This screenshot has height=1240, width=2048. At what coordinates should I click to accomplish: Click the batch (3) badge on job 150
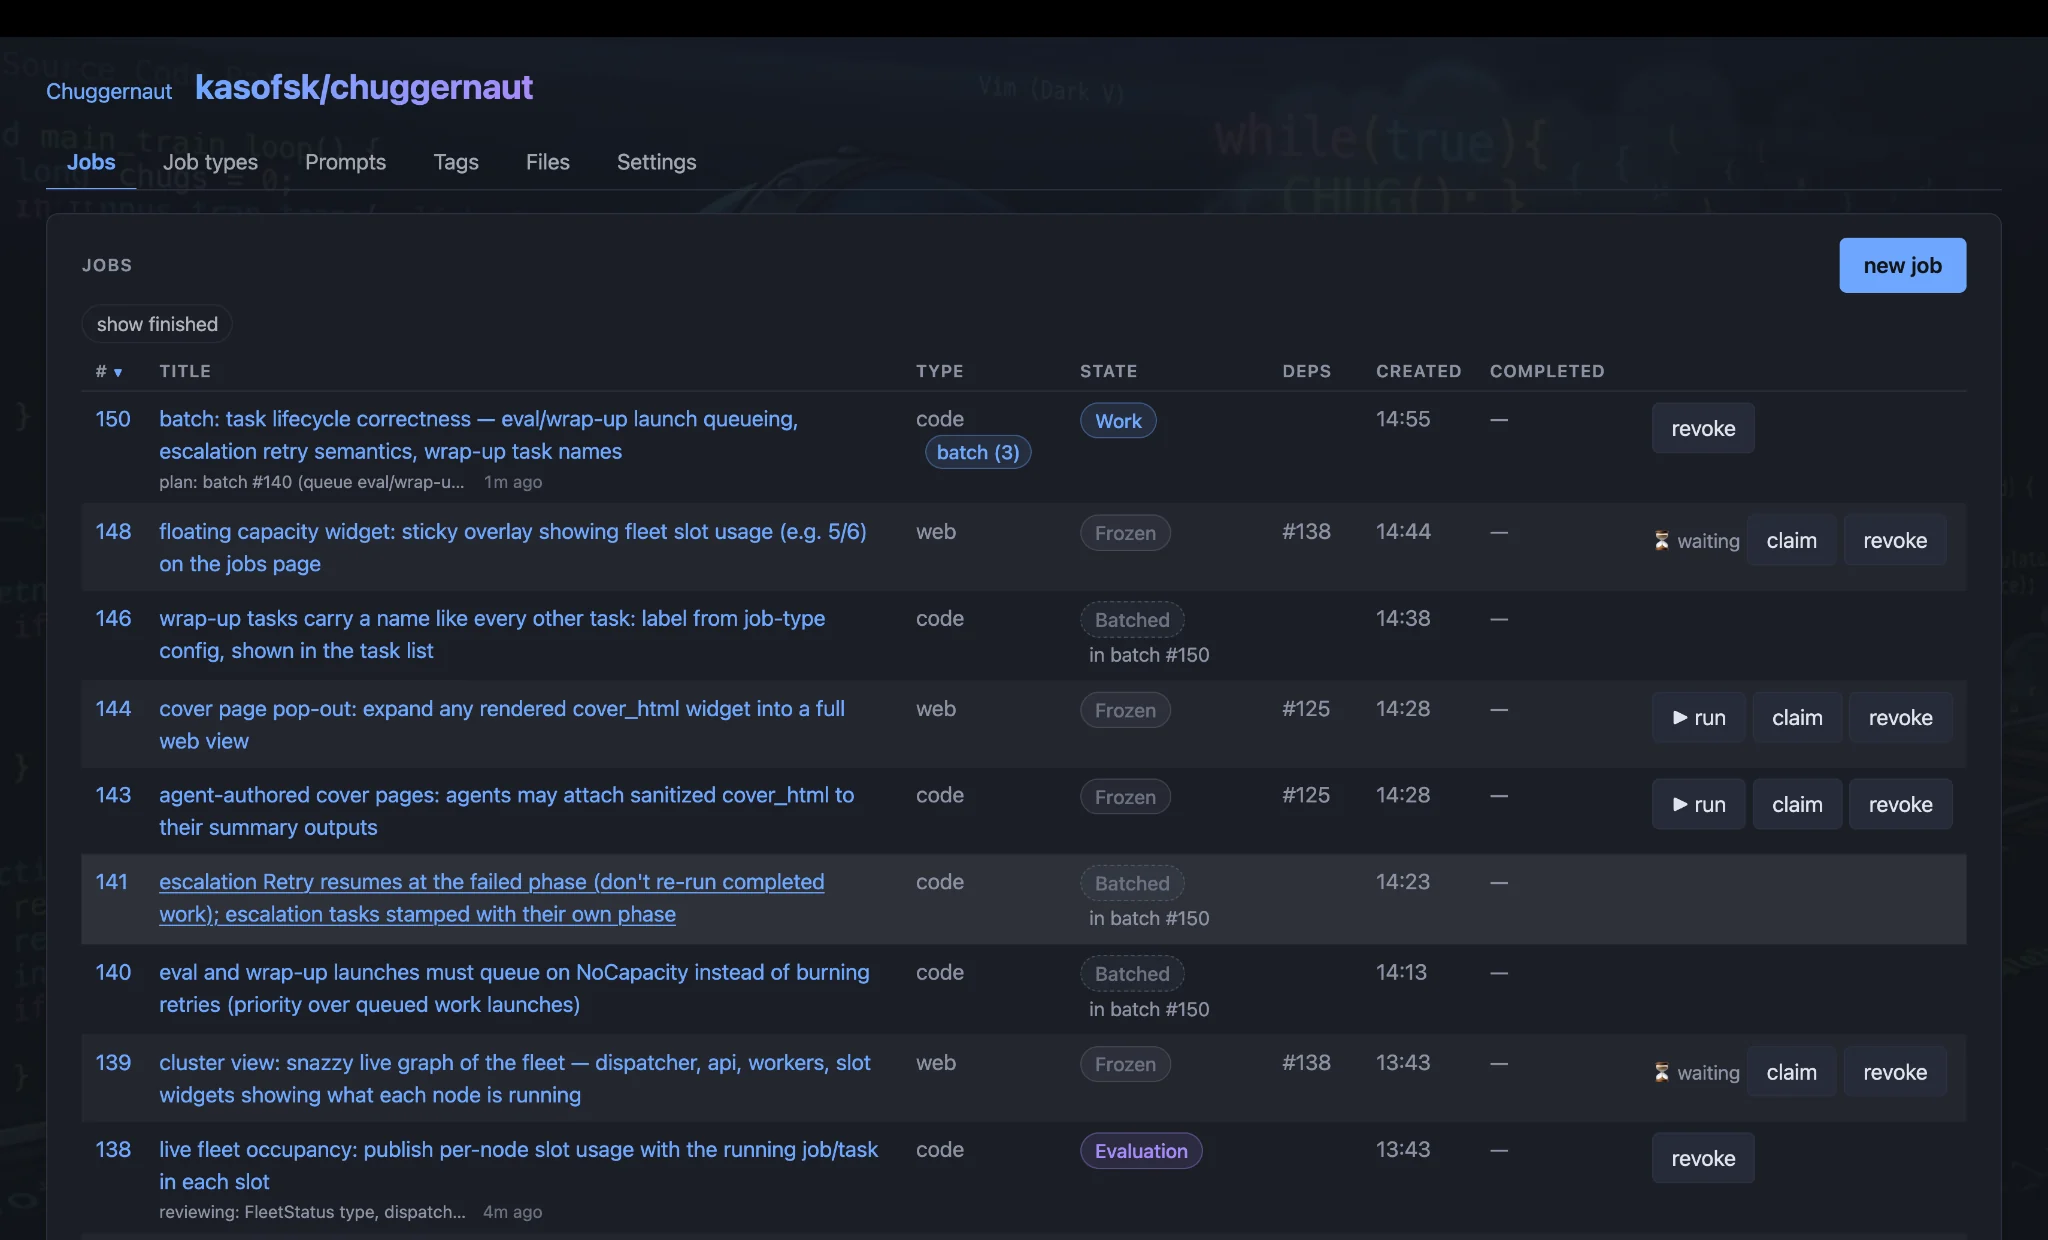(978, 452)
